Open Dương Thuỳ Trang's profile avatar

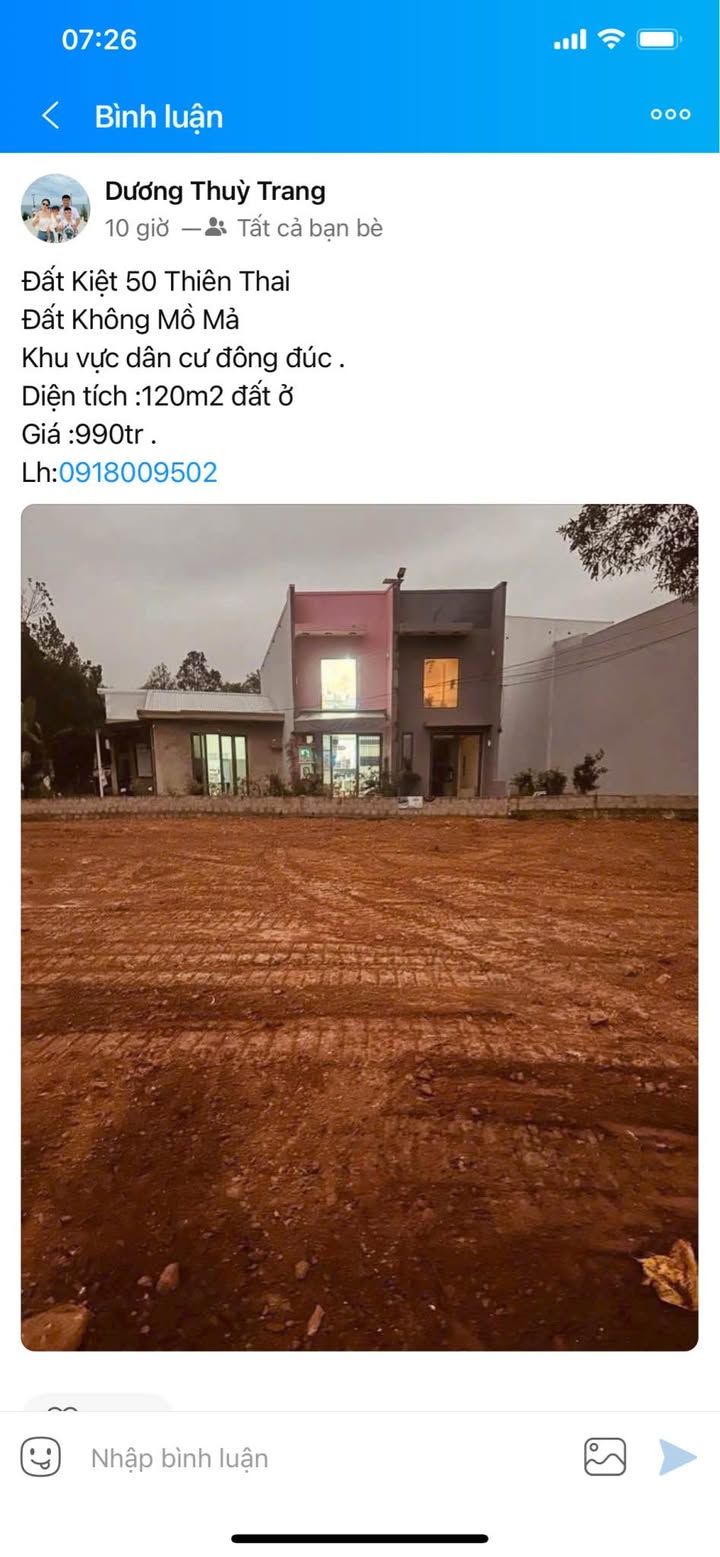tap(55, 208)
